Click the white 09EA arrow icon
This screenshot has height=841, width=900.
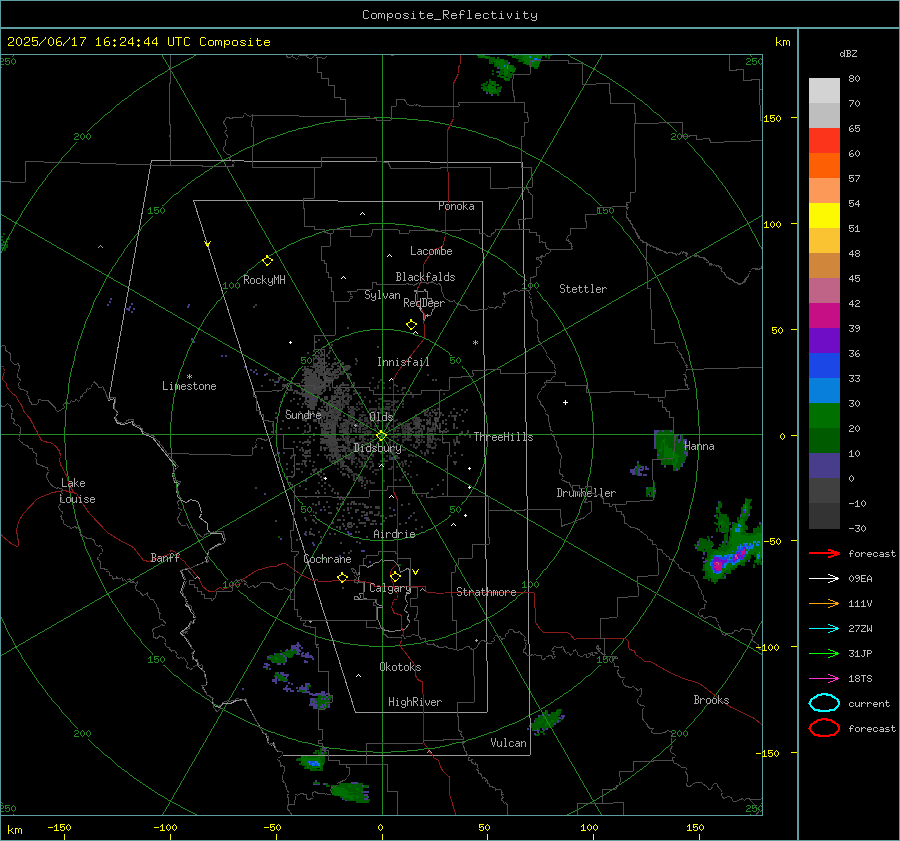coord(824,579)
